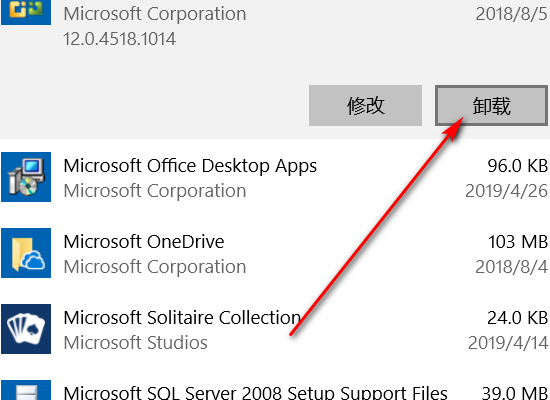Select the SQL Server 2008 Setup Support icon
550x400 pixels.
coord(26,390)
